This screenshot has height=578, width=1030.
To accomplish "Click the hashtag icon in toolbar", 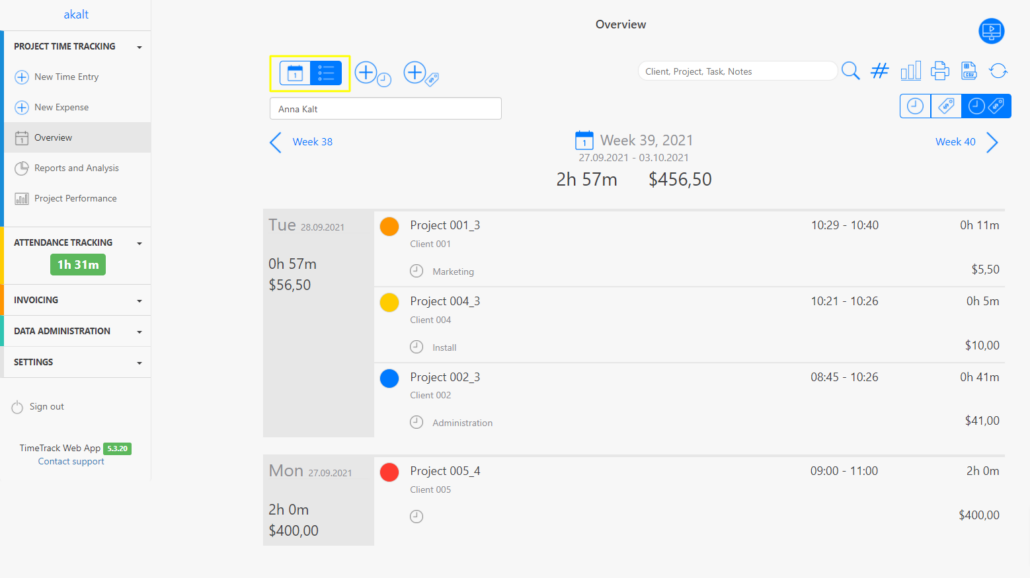I will pos(880,71).
